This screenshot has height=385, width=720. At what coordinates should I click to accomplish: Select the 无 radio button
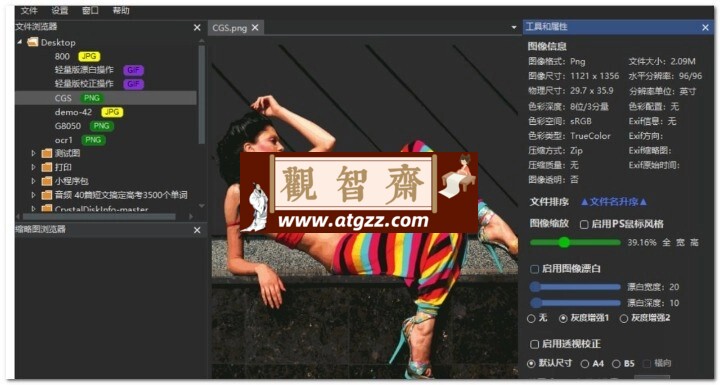pos(531,318)
